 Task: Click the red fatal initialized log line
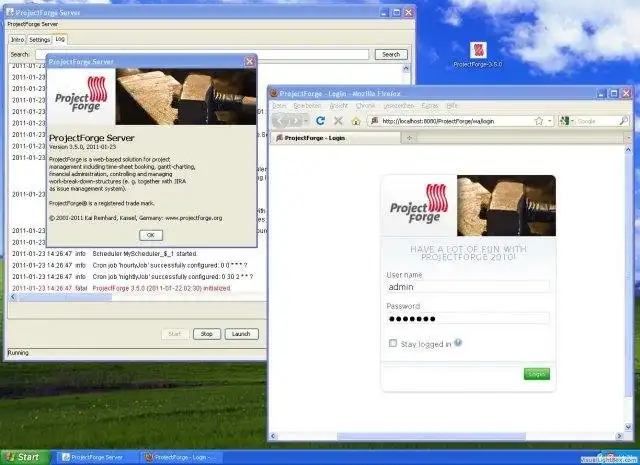121,288
